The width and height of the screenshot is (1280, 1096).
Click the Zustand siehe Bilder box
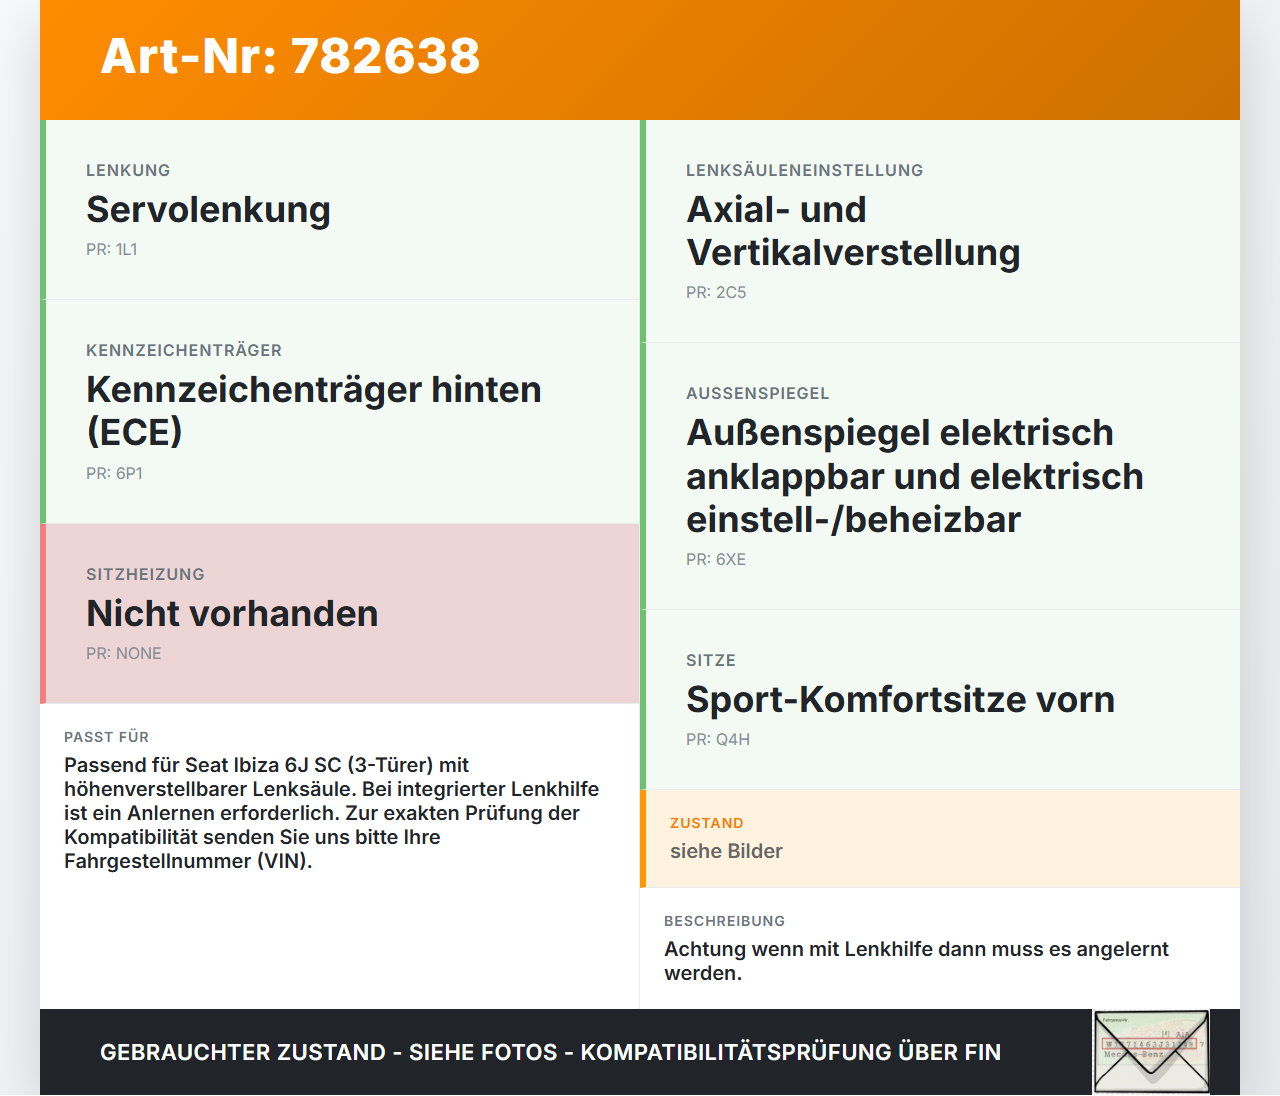pos(940,838)
